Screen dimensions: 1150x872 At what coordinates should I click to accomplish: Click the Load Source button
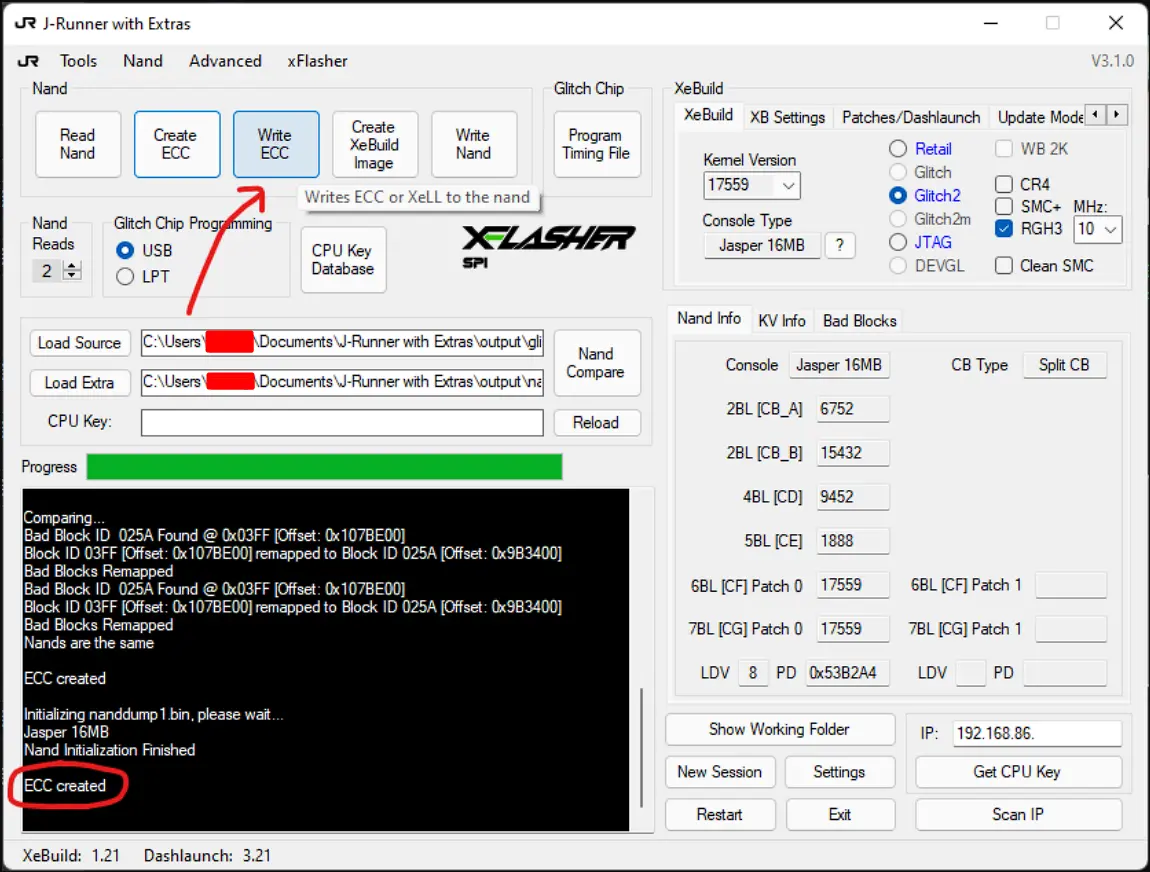pyautogui.click(x=79, y=342)
